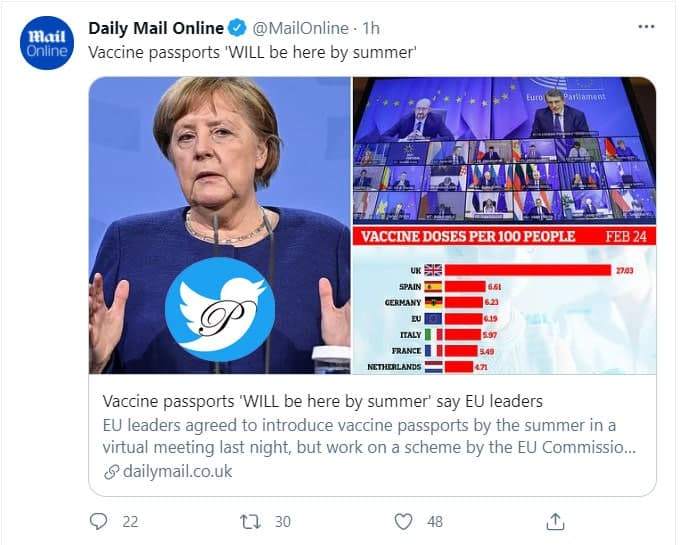Open the card headline about vaccine passports
This screenshot has width=684, height=545.
tap(322, 401)
